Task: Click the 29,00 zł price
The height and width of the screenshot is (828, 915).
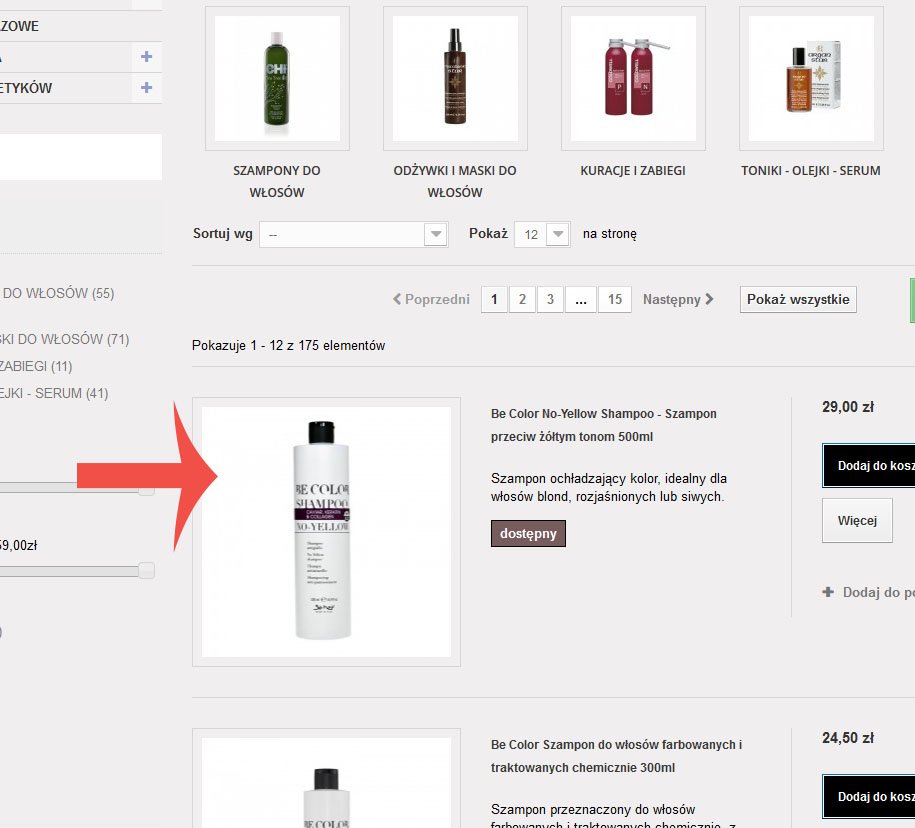Action: [x=848, y=407]
